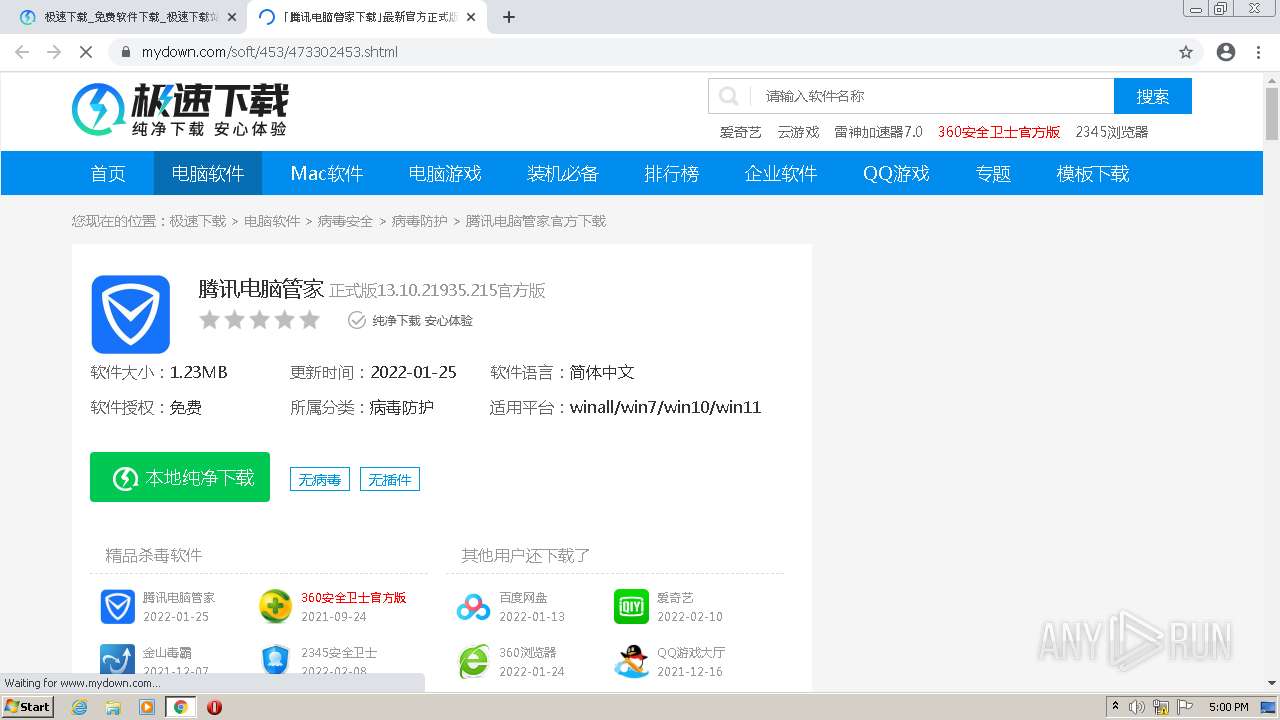Image resolution: width=1280 pixels, height=720 pixels.
Task: Go back with the browser back arrow
Action: coord(22,52)
